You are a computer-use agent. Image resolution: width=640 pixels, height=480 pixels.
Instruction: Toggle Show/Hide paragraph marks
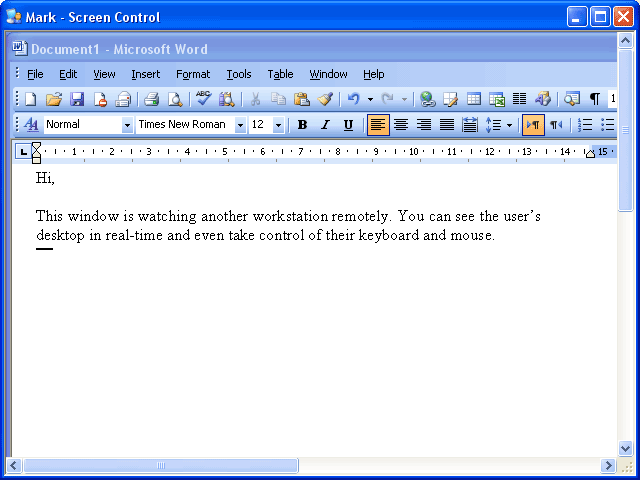595,99
